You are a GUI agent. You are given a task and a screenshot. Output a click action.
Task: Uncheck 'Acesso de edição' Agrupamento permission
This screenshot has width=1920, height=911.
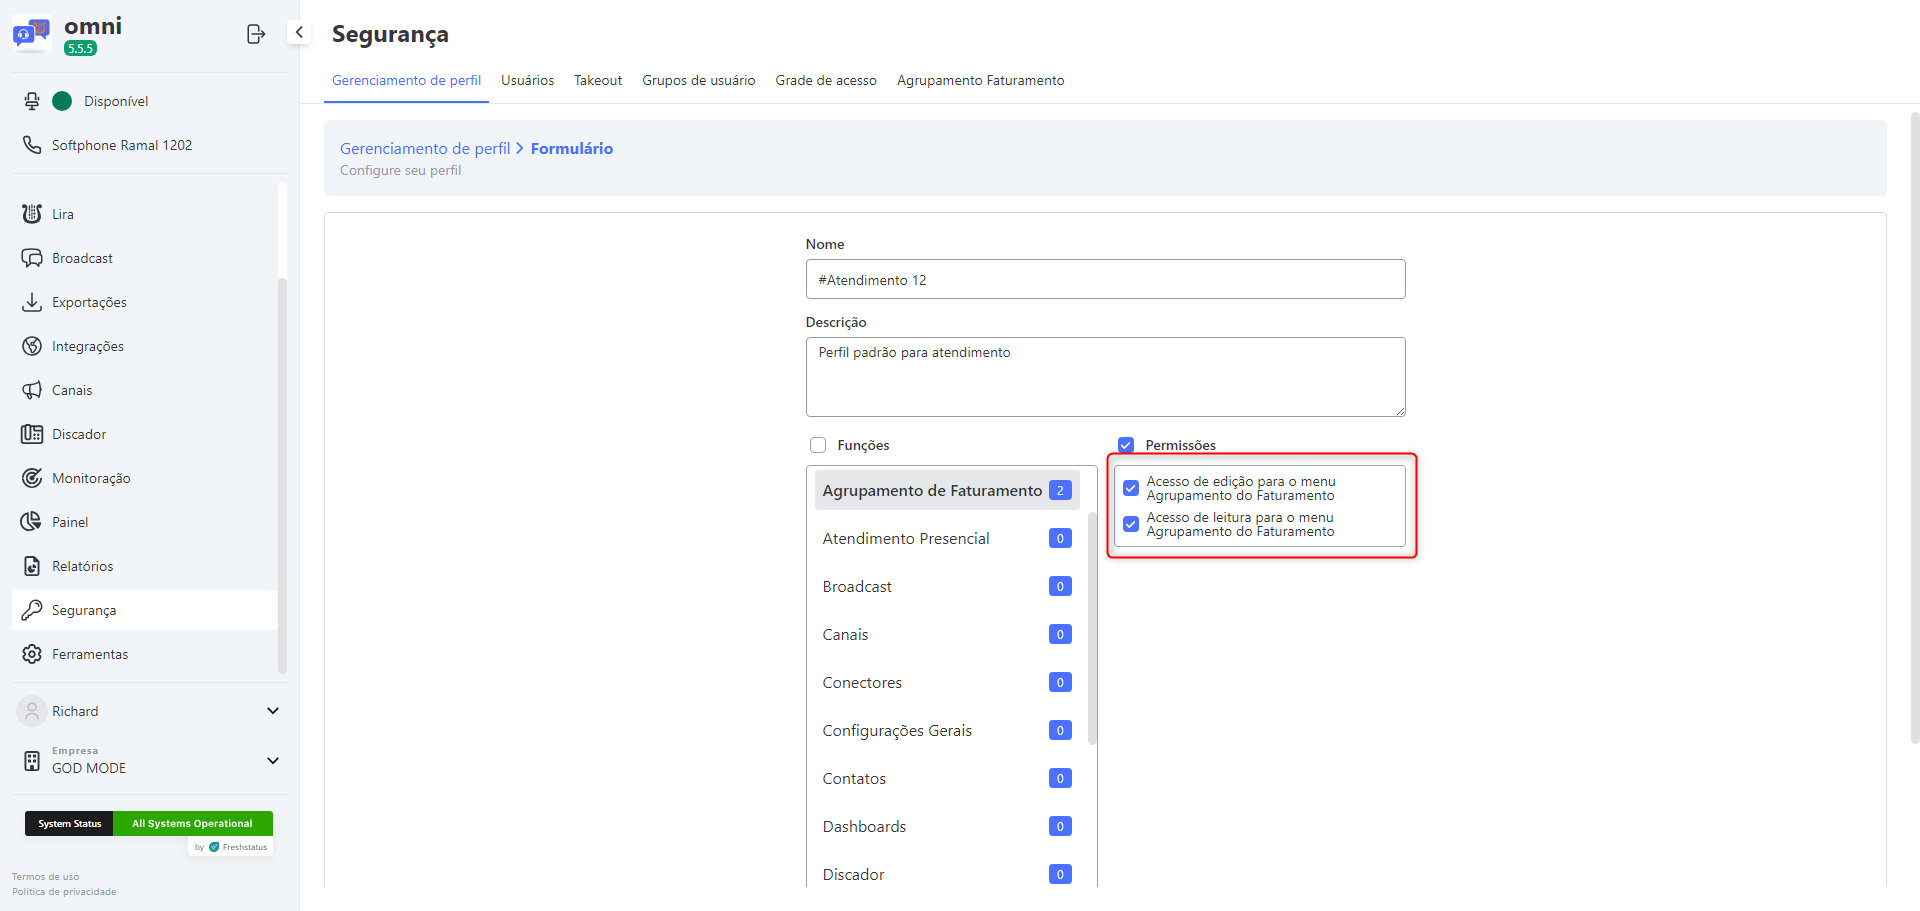pos(1131,488)
